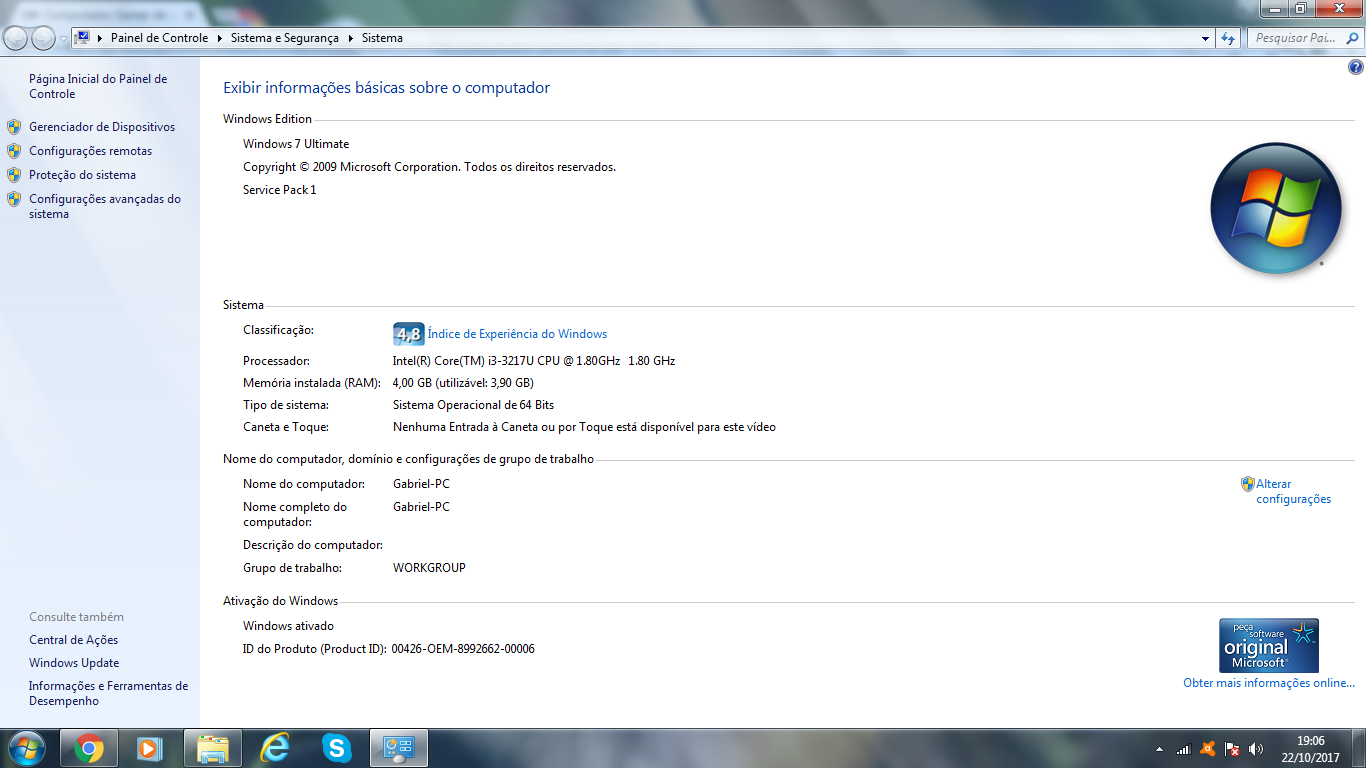This screenshot has height=768, width=1366.
Task: Open Skype from the taskbar
Action: point(336,748)
